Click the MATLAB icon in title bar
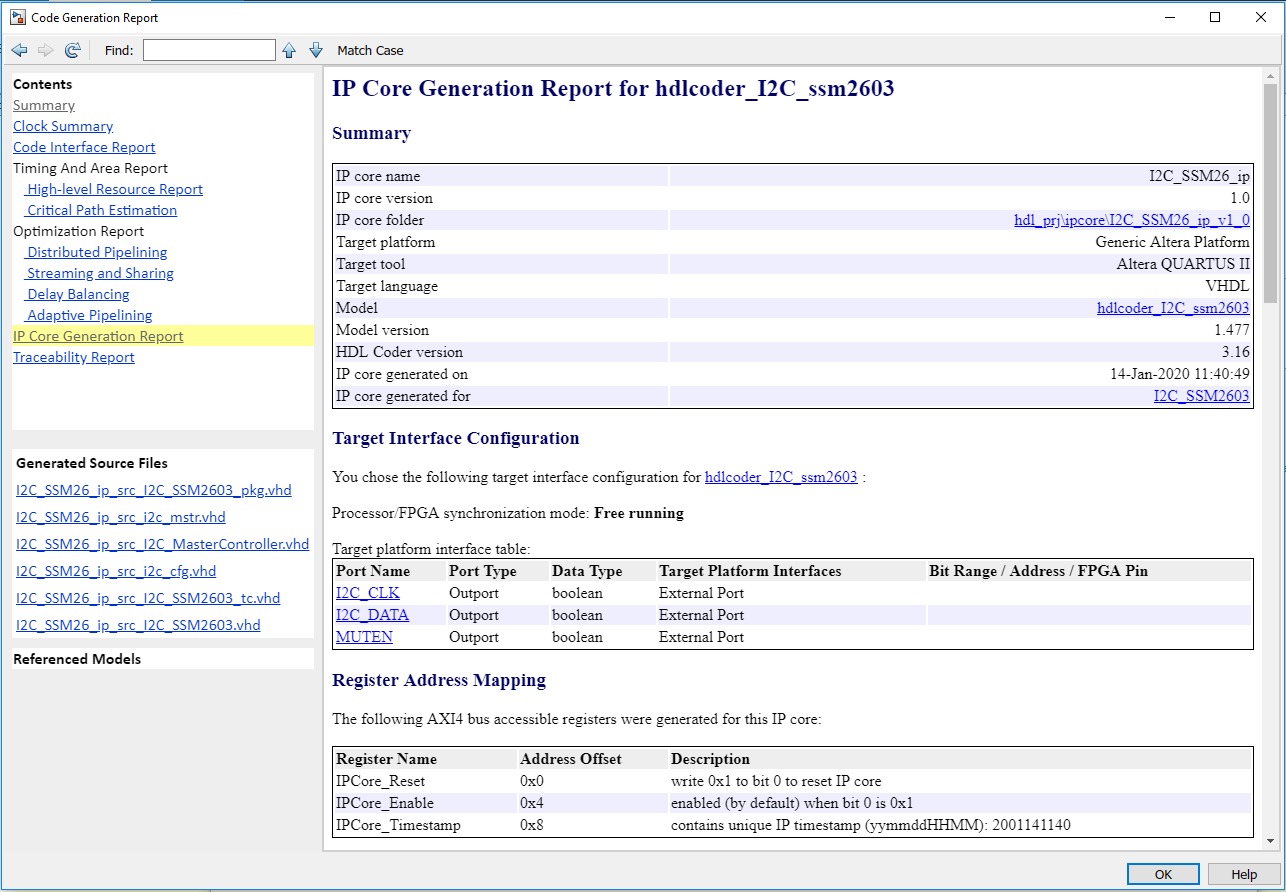 [x=17, y=17]
